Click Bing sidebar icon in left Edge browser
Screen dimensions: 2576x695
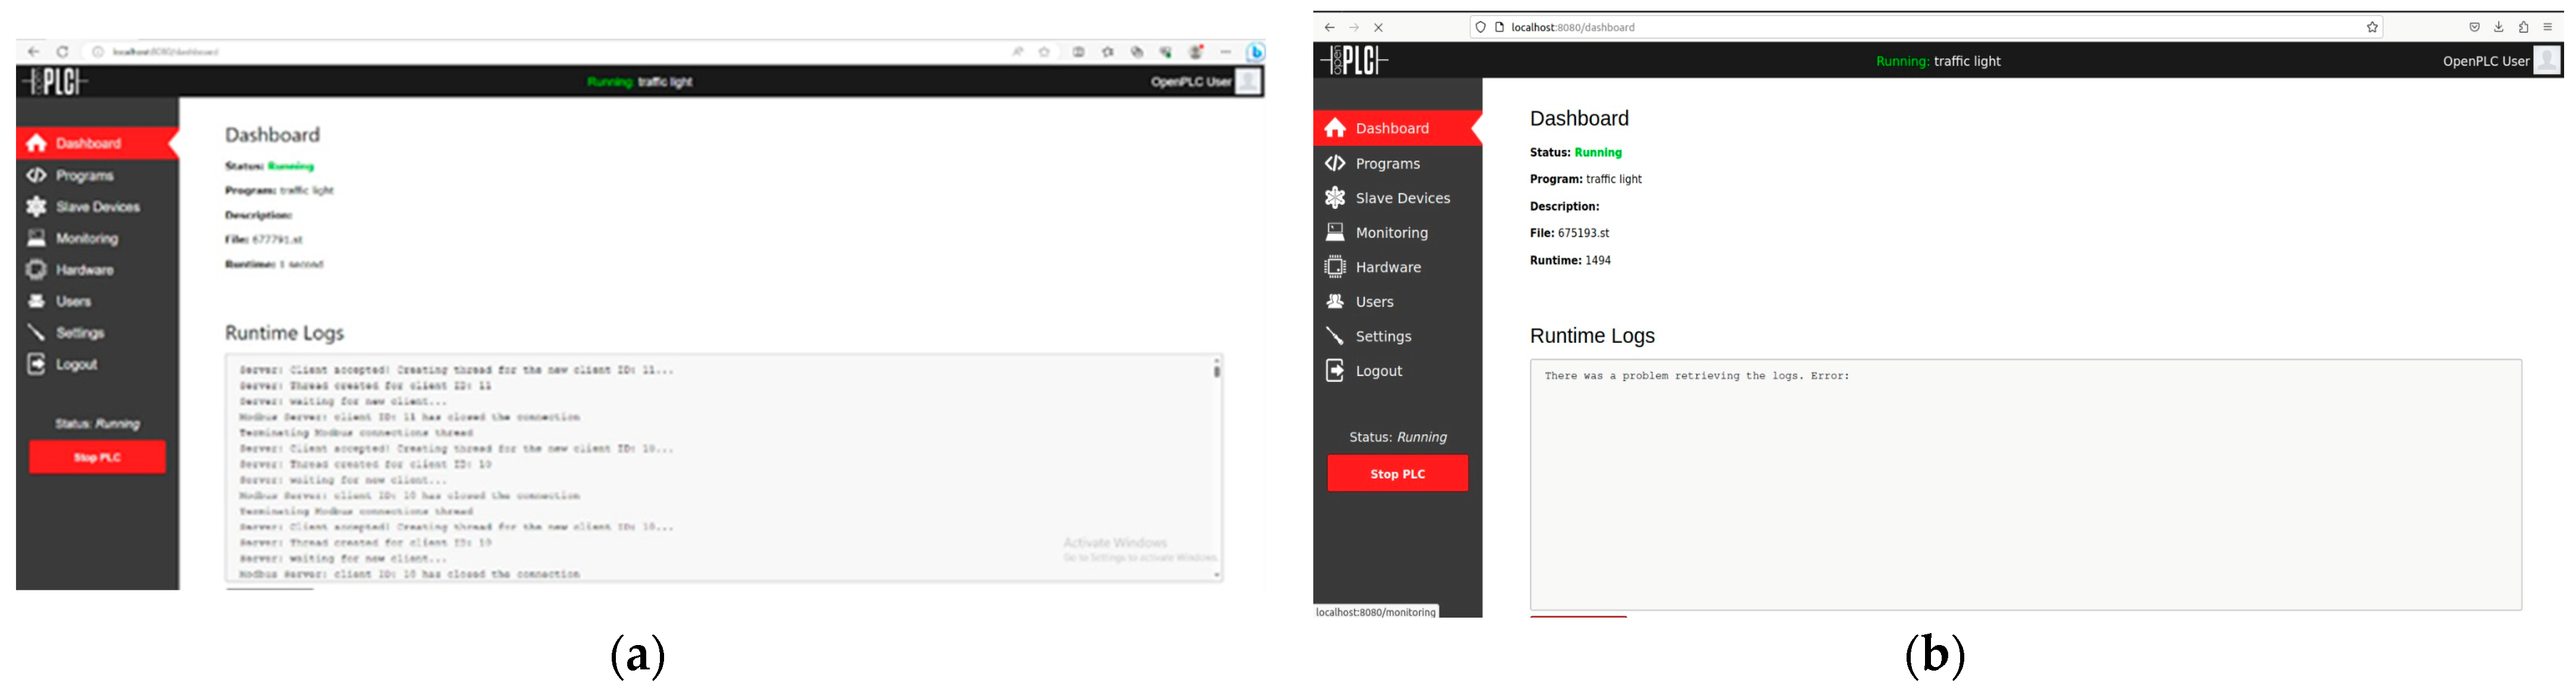coord(1255,52)
